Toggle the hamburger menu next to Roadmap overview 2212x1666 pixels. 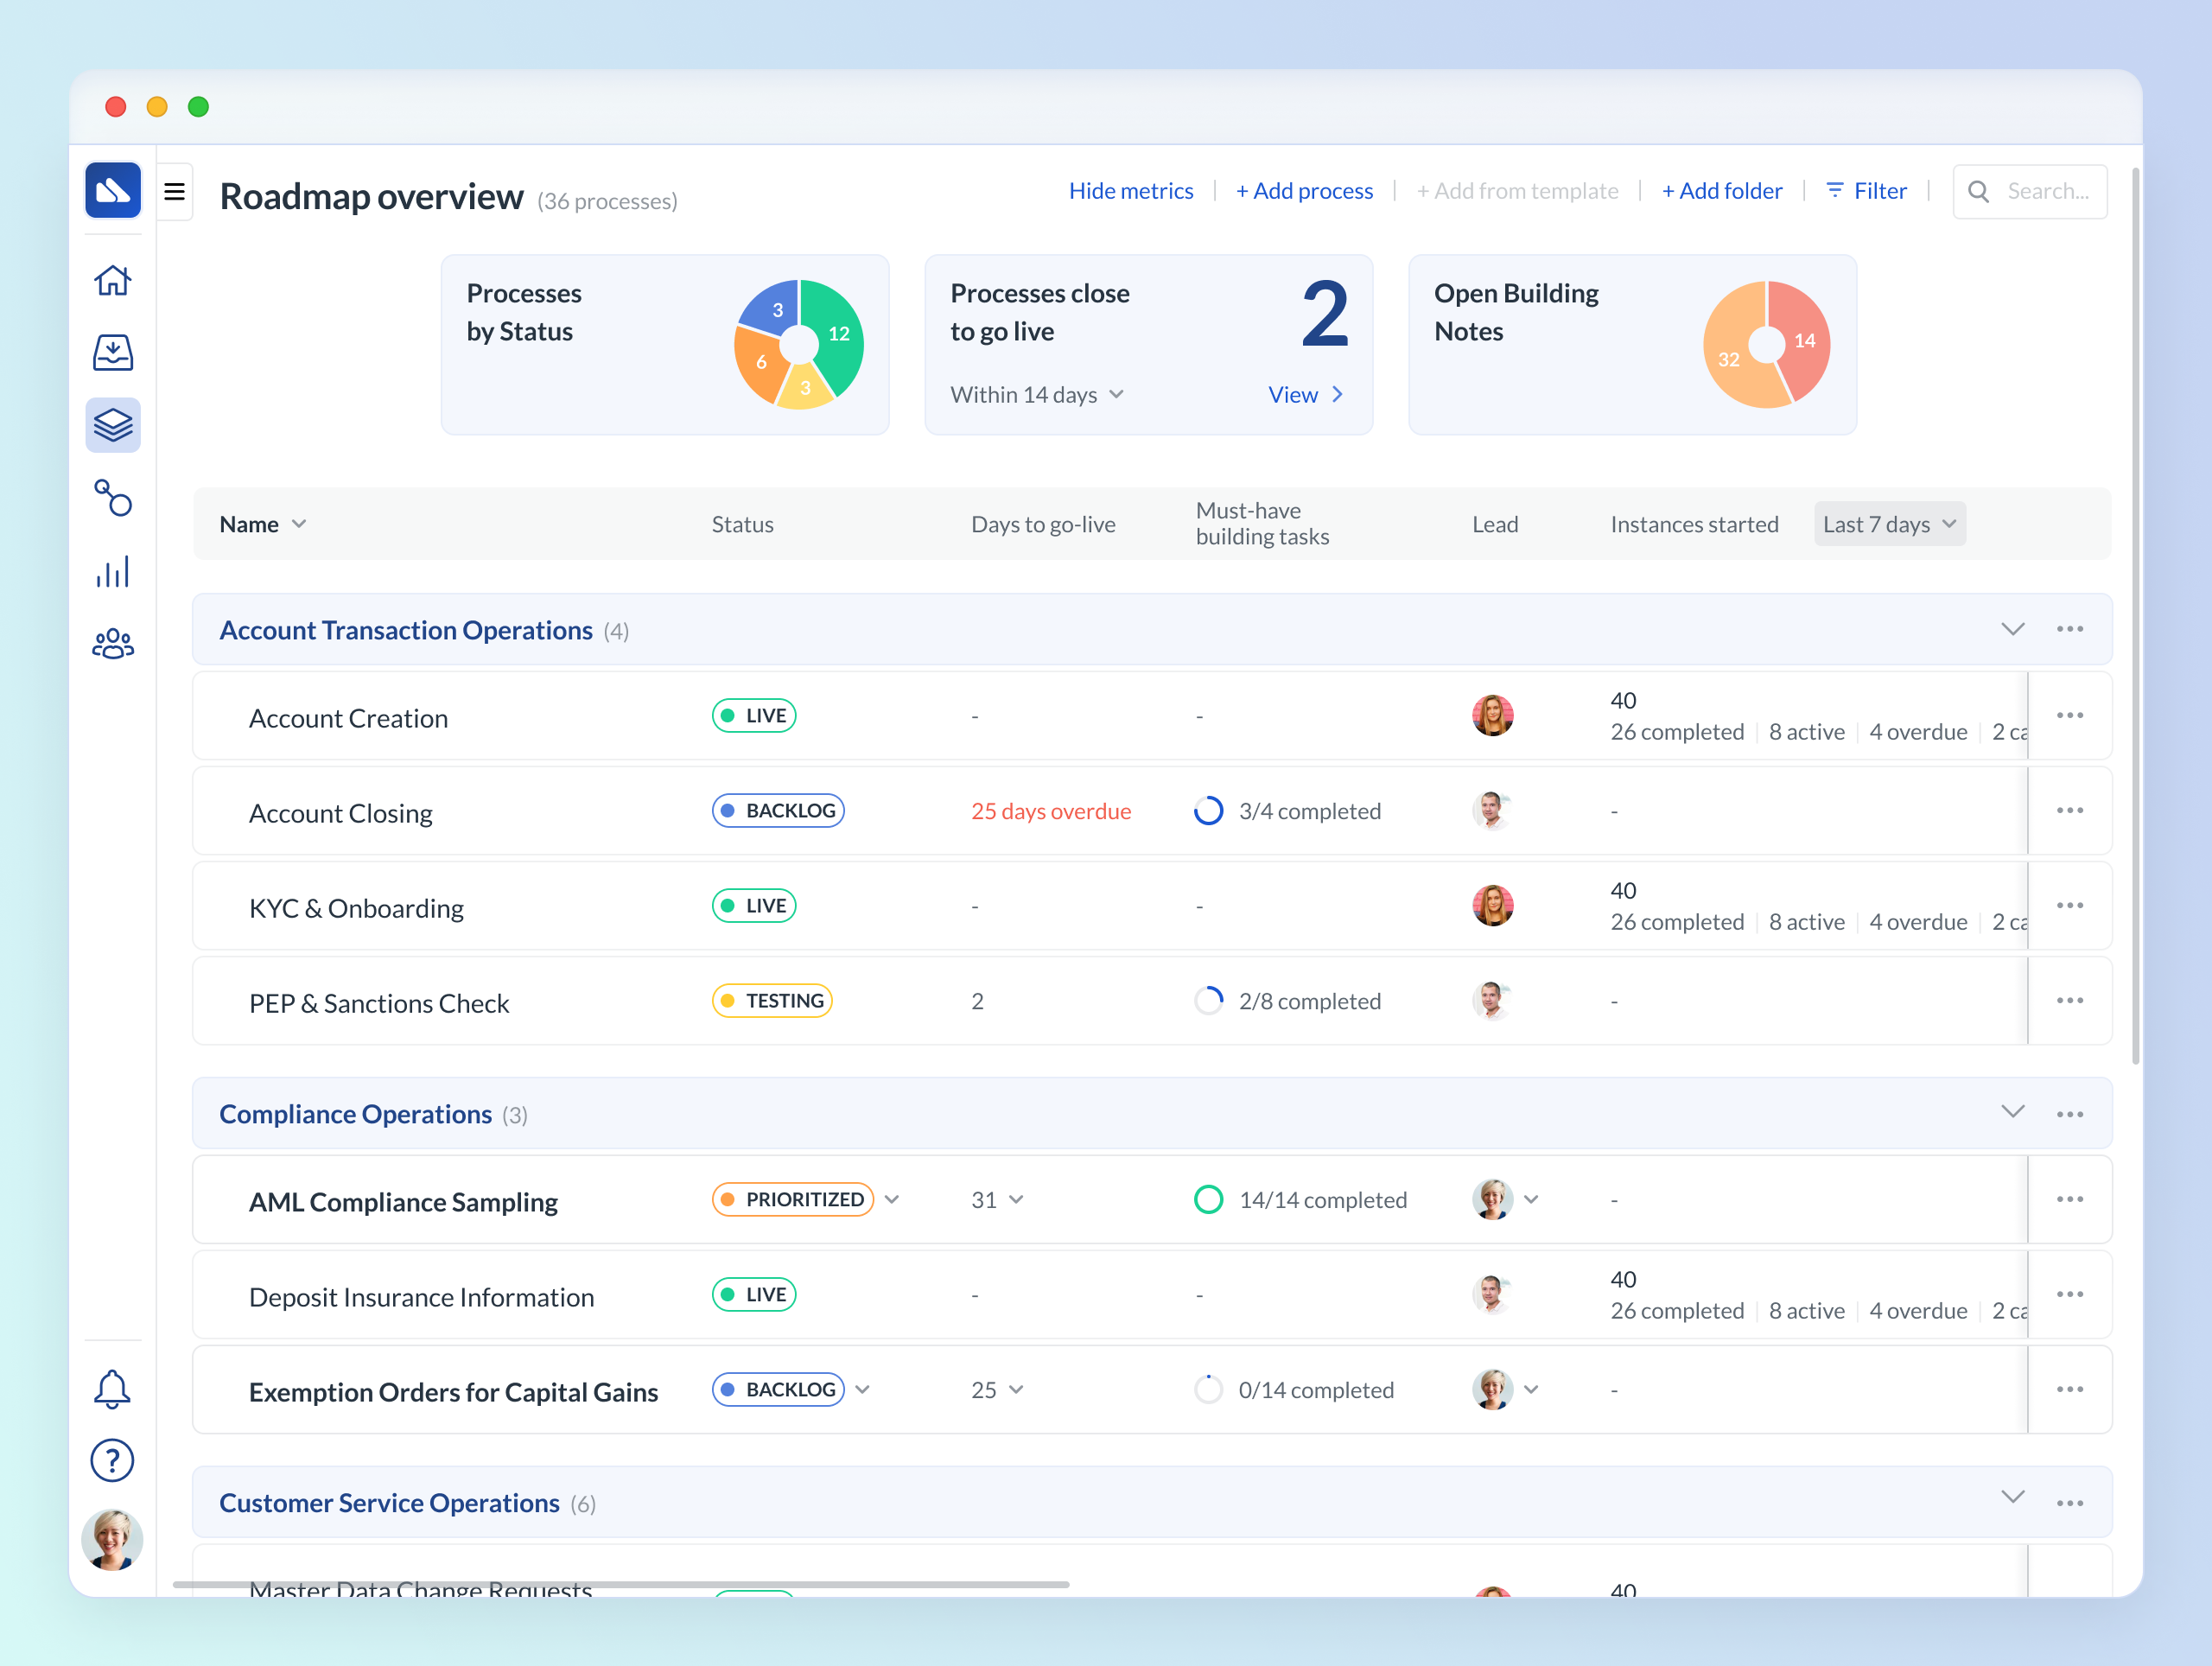point(174,190)
